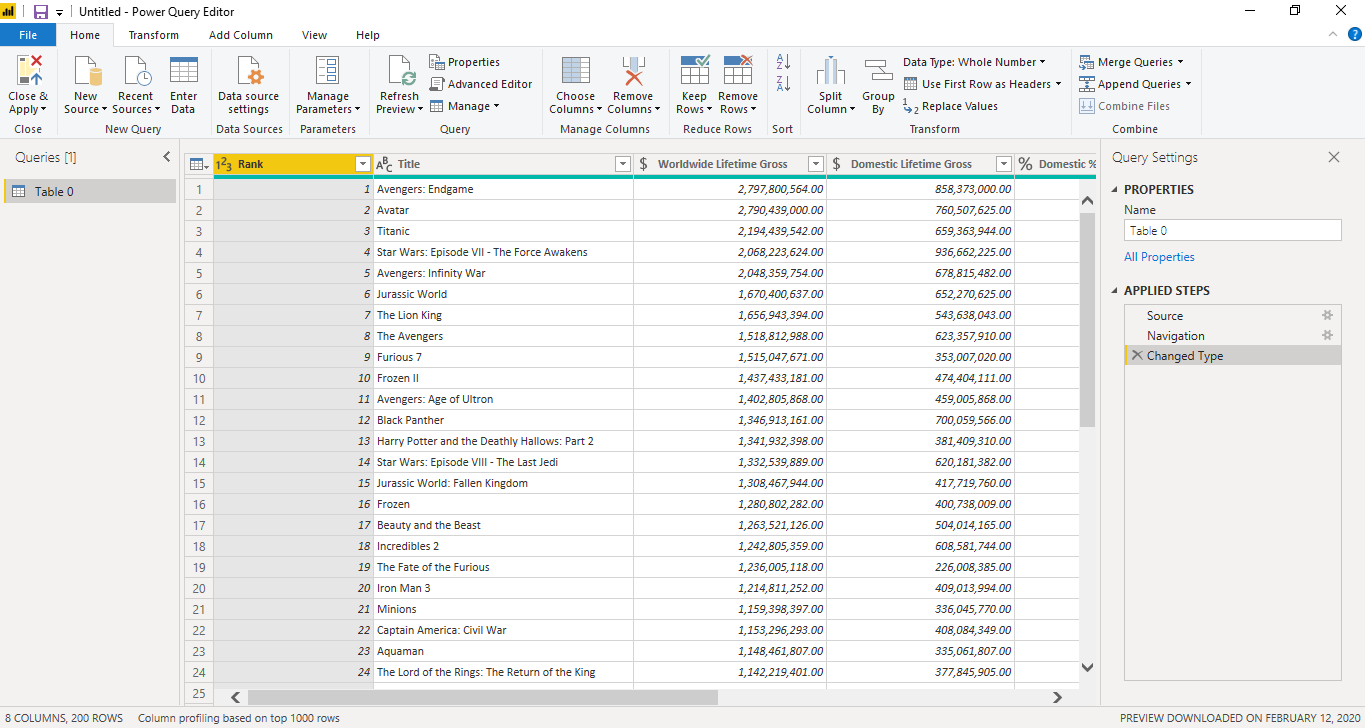Image resolution: width=1365 pixels, height=728 pixels.
Task: Switch to the Home tab
Action: pyautogui.click(x=85, y=35)
